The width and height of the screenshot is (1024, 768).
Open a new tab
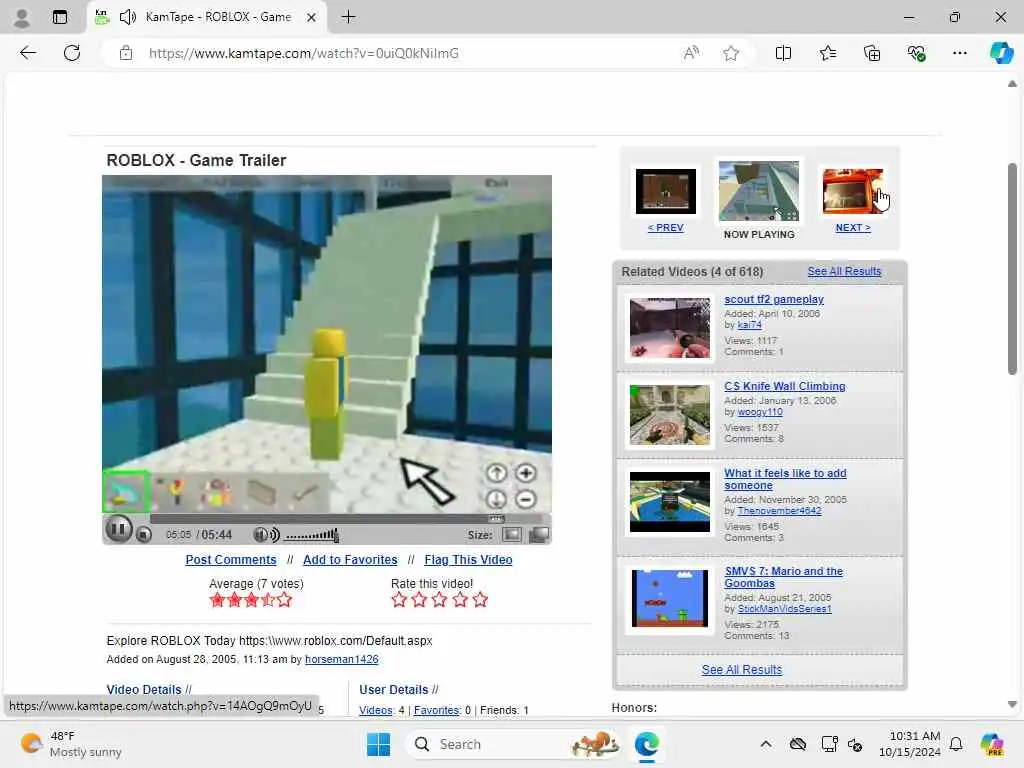click(x=349, y=17)
